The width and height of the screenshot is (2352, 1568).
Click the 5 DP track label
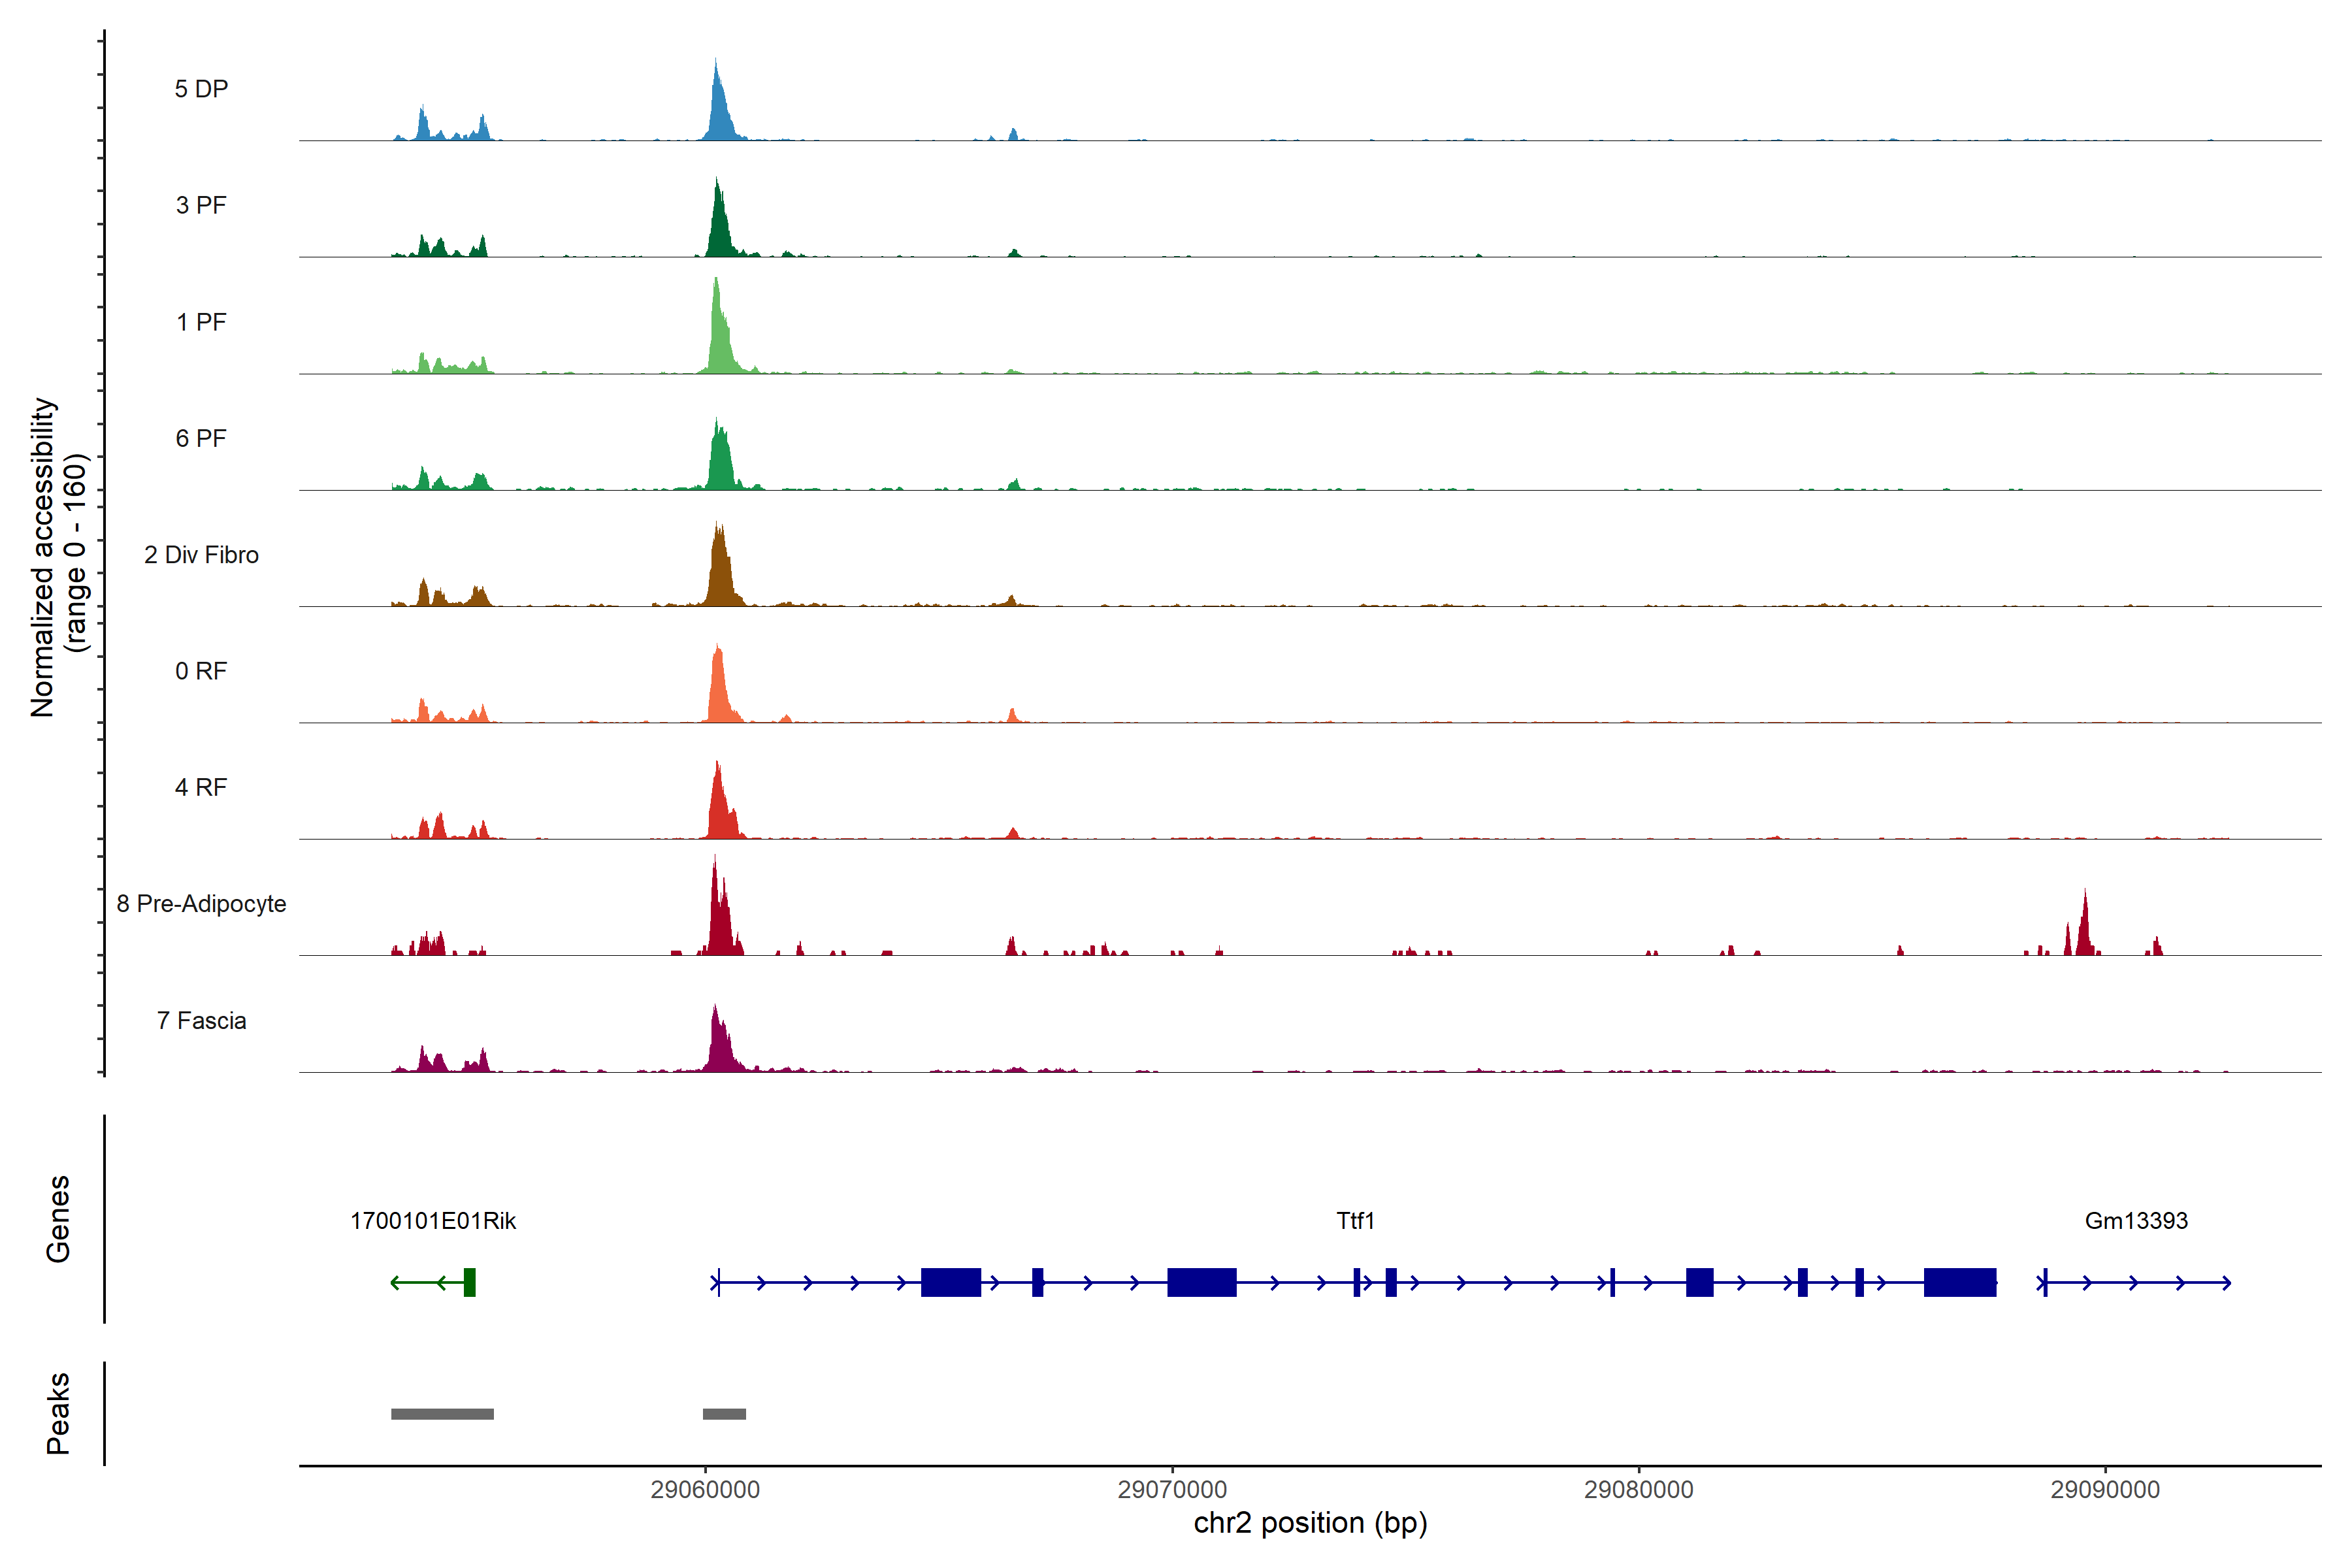tap(201, 89)
